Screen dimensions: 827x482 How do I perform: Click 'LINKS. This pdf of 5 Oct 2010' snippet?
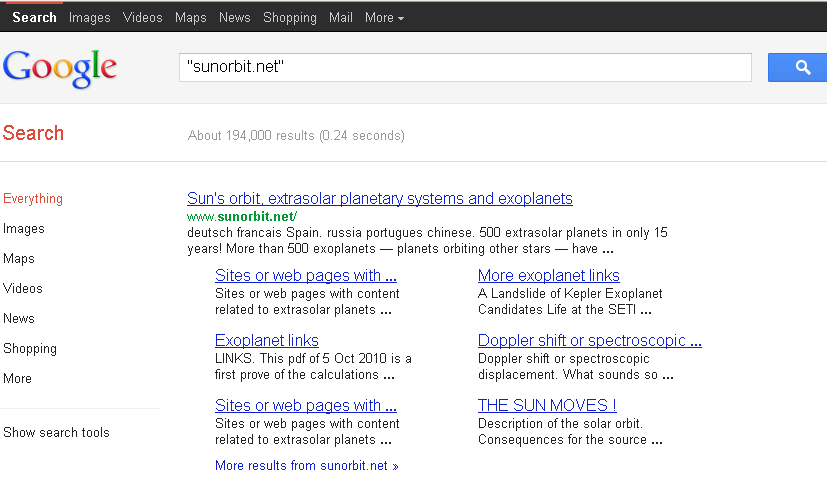(x=301, y=359)
